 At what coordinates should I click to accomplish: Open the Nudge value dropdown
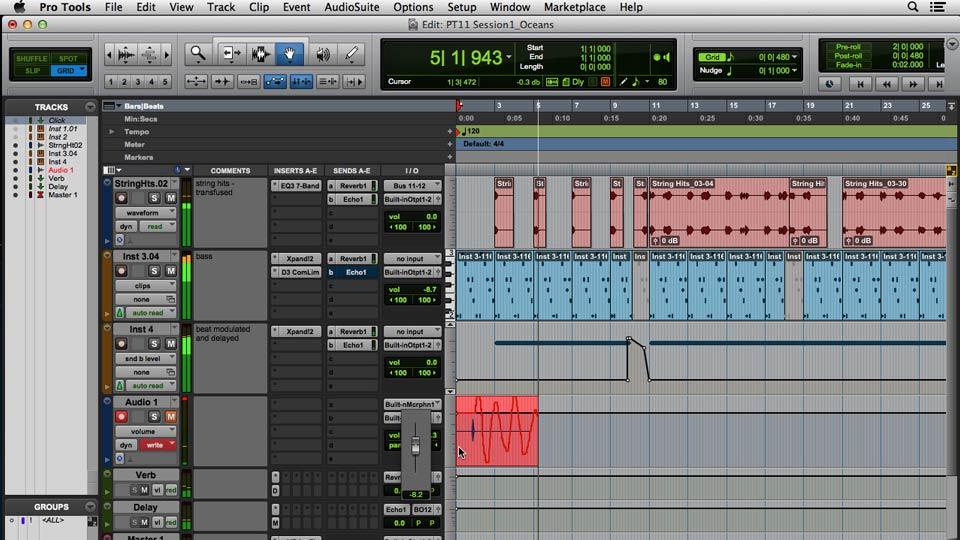(x=794, y=70)
